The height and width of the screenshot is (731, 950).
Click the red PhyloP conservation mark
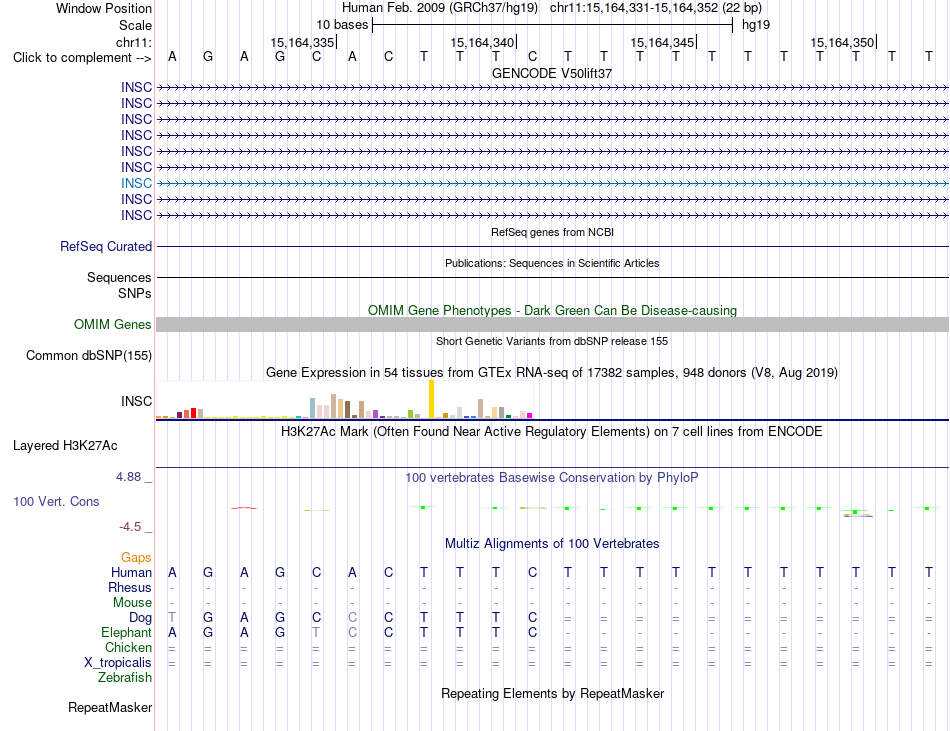click(244, 508)
